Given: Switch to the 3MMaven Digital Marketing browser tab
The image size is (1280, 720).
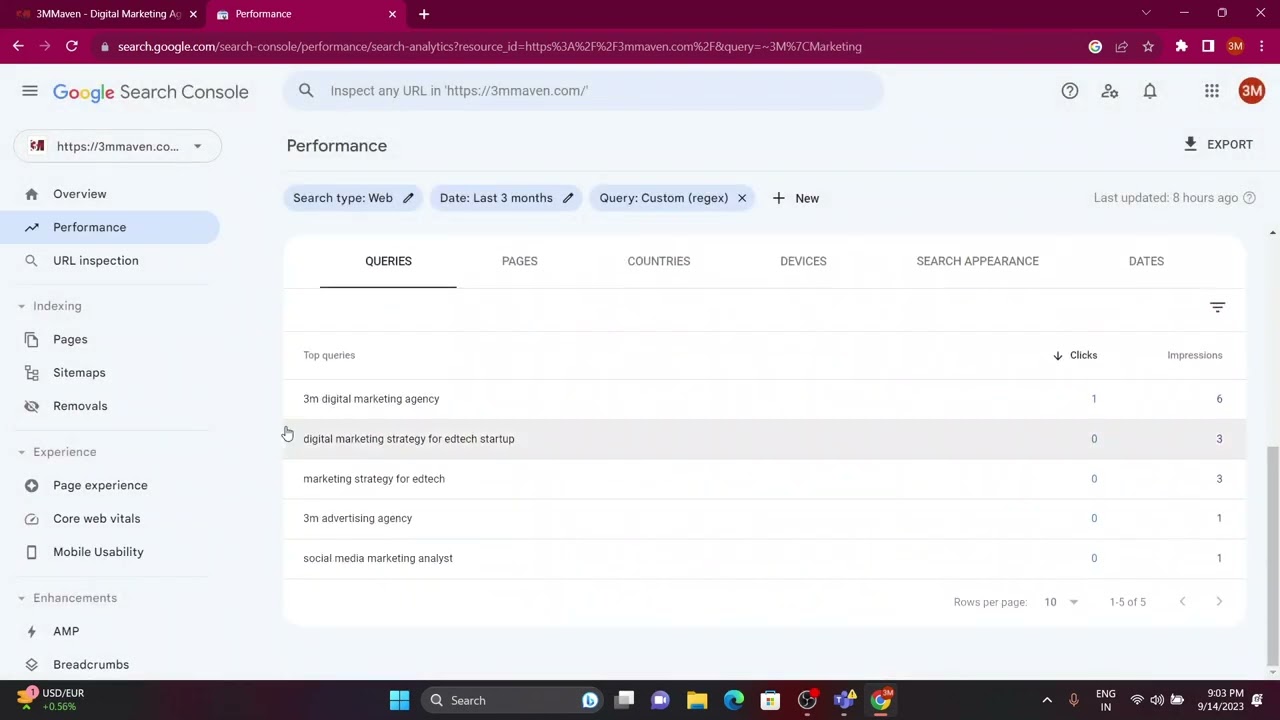Looking at the screenshot, I should (x=107, y=14).
